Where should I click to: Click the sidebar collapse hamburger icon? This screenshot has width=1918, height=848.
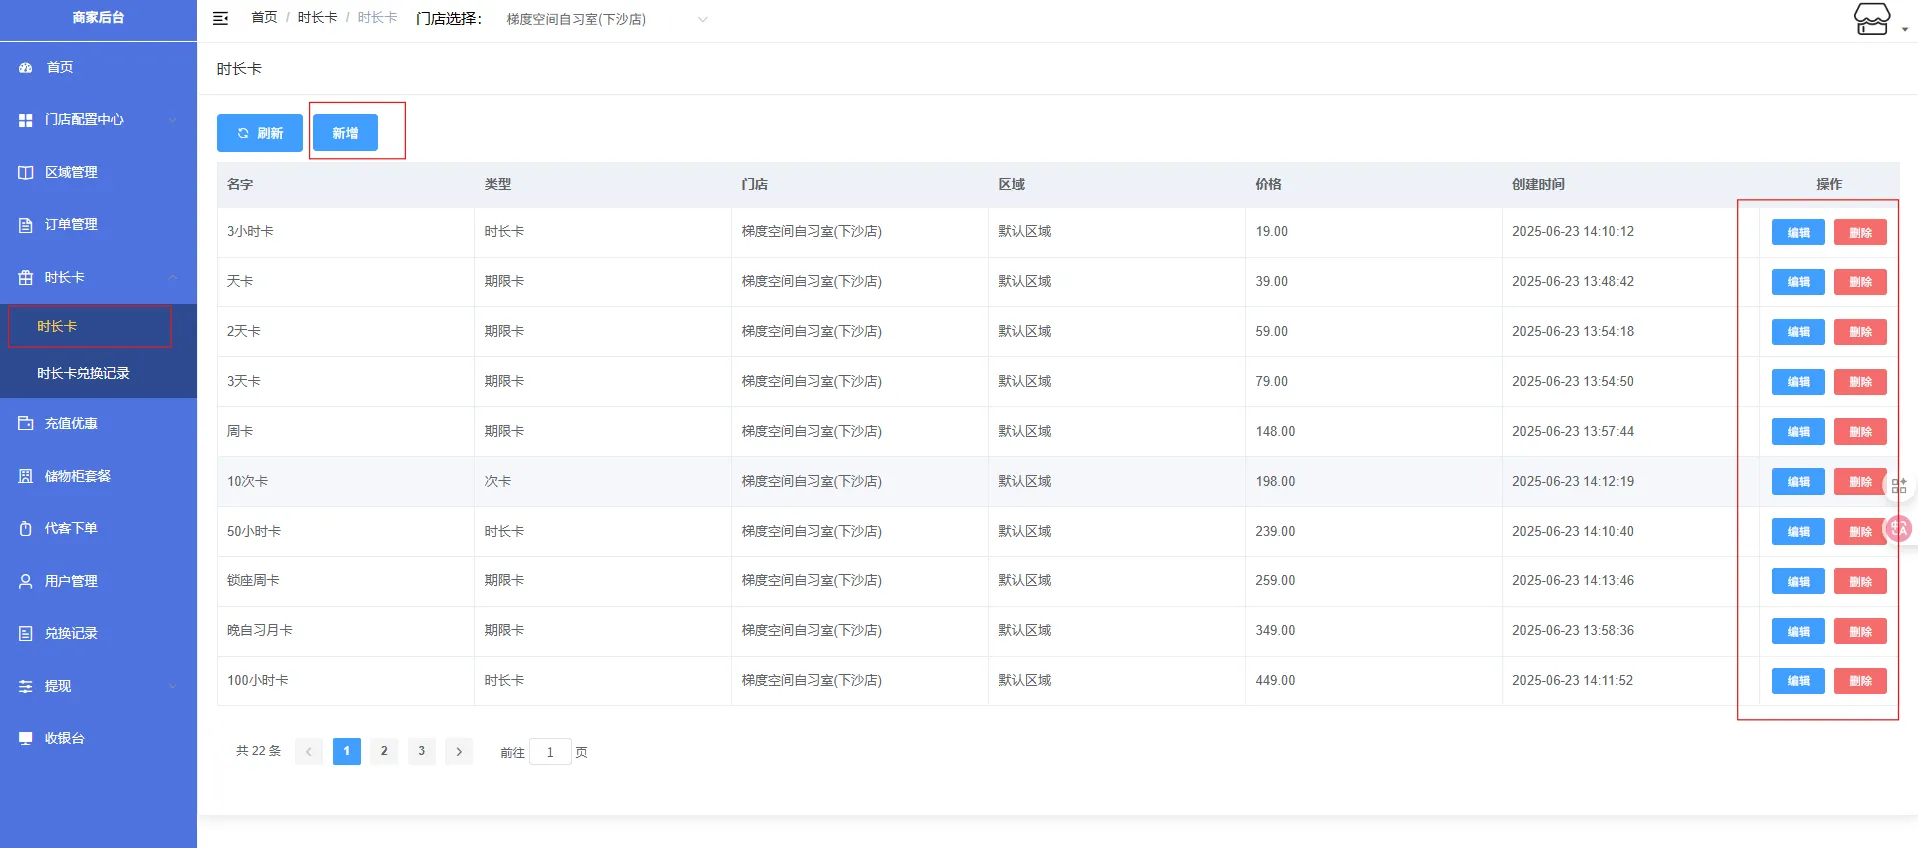[221, 18]
